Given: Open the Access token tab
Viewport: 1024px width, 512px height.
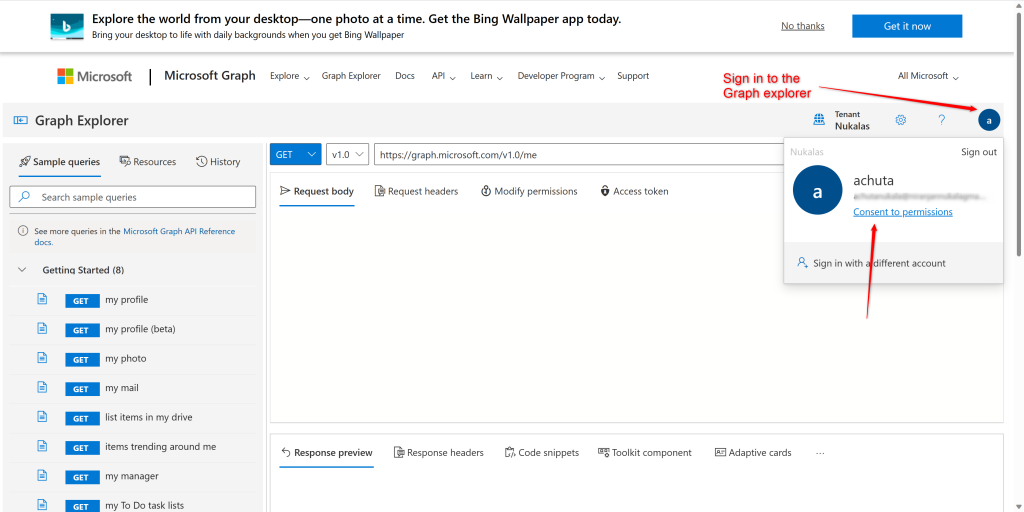Looking at the screenshot, I should [633, 191].
